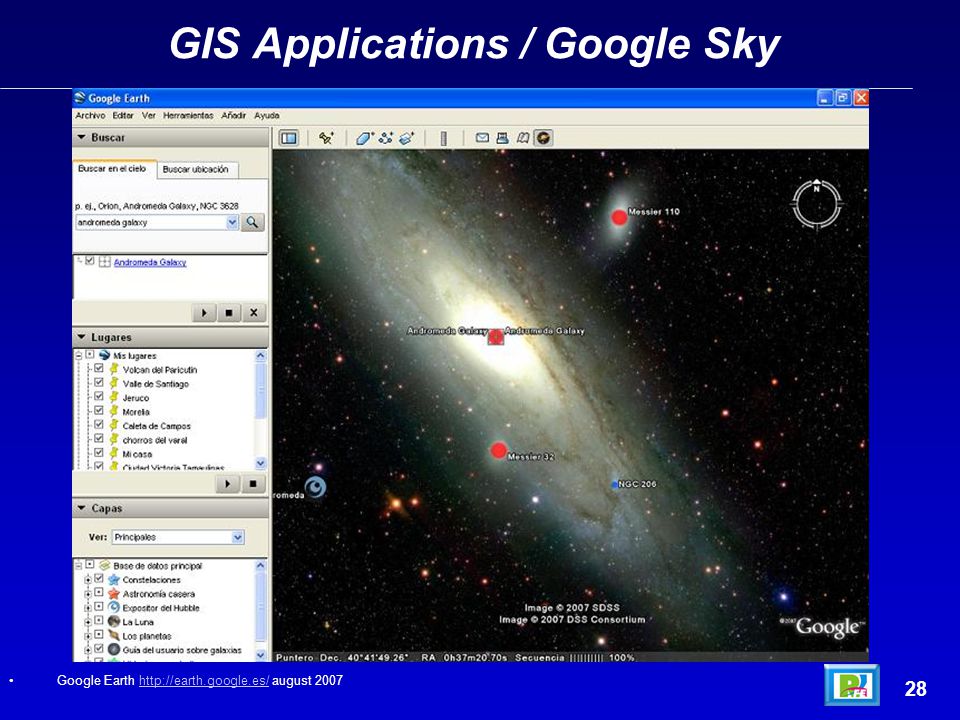The height and width of the screenshot is (720, 960).
Task: Toggle the Jeruco placemark checkbox
Action: [99, 397]
